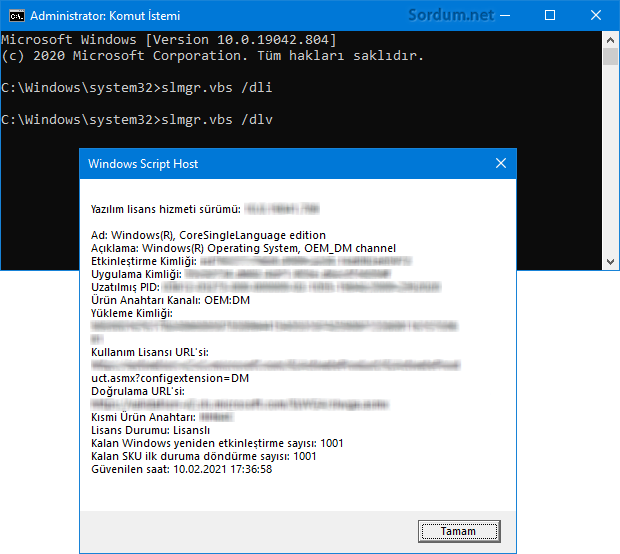The height and width of the screenshot is (554, 620).
Task: Click the console scrollbar thumb
Action: (611, 57)
